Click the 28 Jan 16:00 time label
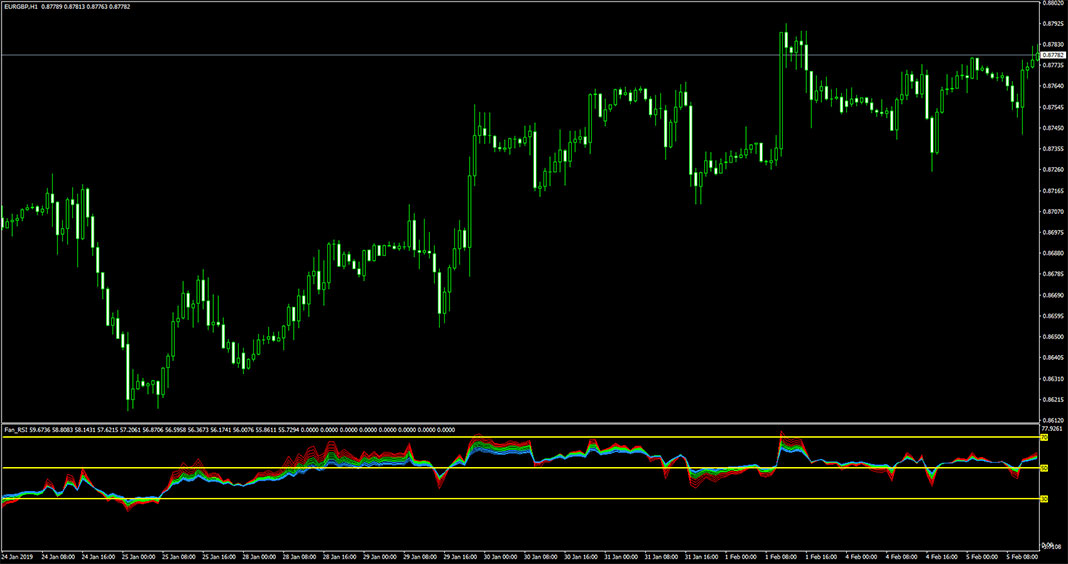This screenshot has height=564, width=1068. point(338,556)
